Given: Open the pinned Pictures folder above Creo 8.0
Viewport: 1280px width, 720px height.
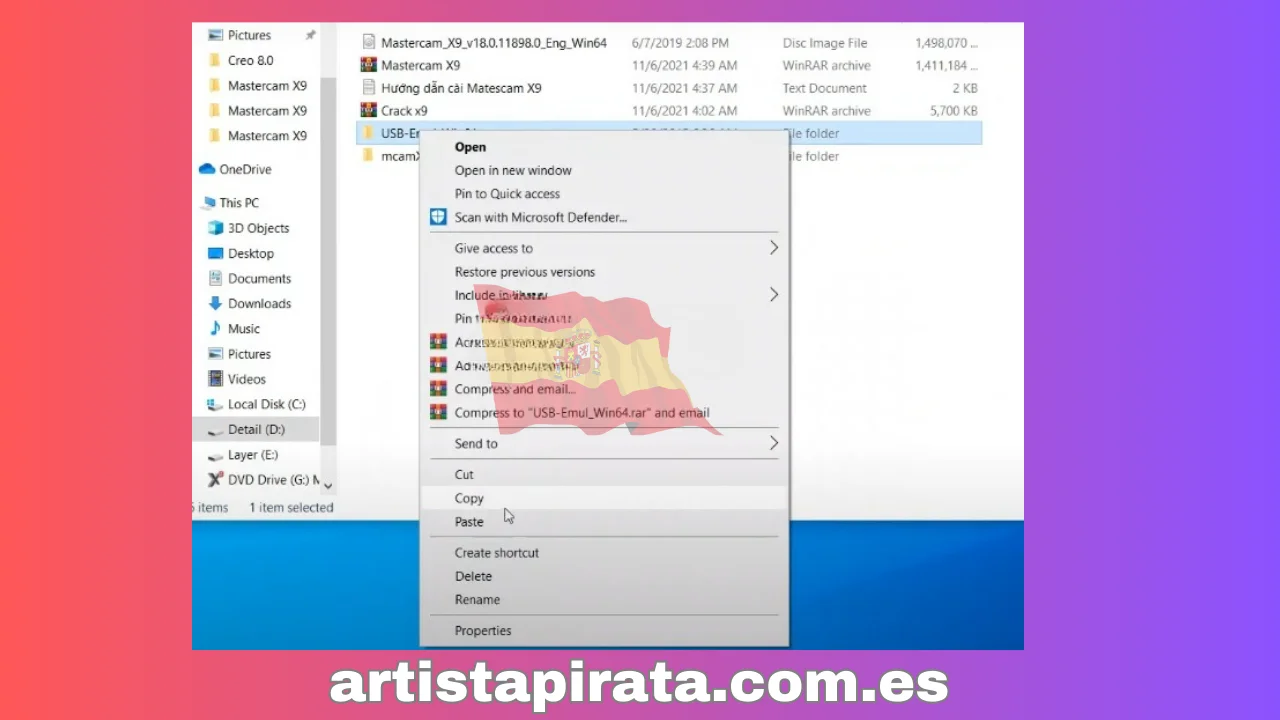Looking at the screenshot, I should [240, 35].
